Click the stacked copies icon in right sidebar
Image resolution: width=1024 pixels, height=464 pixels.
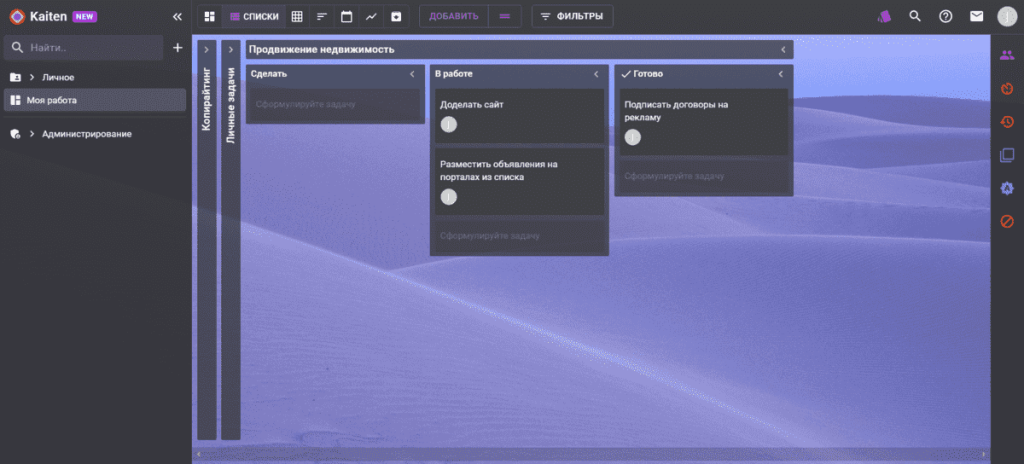tap(1007, 155)
